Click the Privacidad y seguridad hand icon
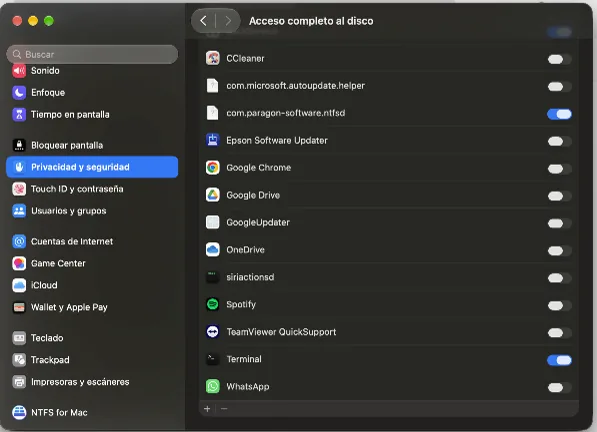Viewport: 597px width, 432px height. click(19, 167)
